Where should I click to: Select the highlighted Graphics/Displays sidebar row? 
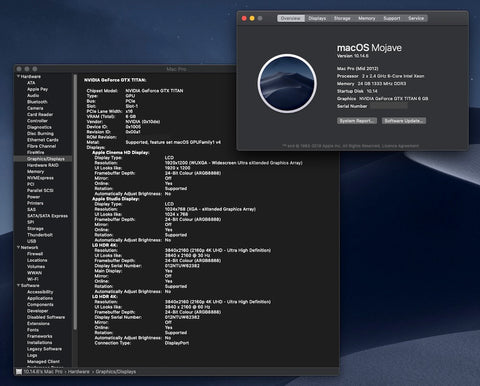(x=43, y=159)
